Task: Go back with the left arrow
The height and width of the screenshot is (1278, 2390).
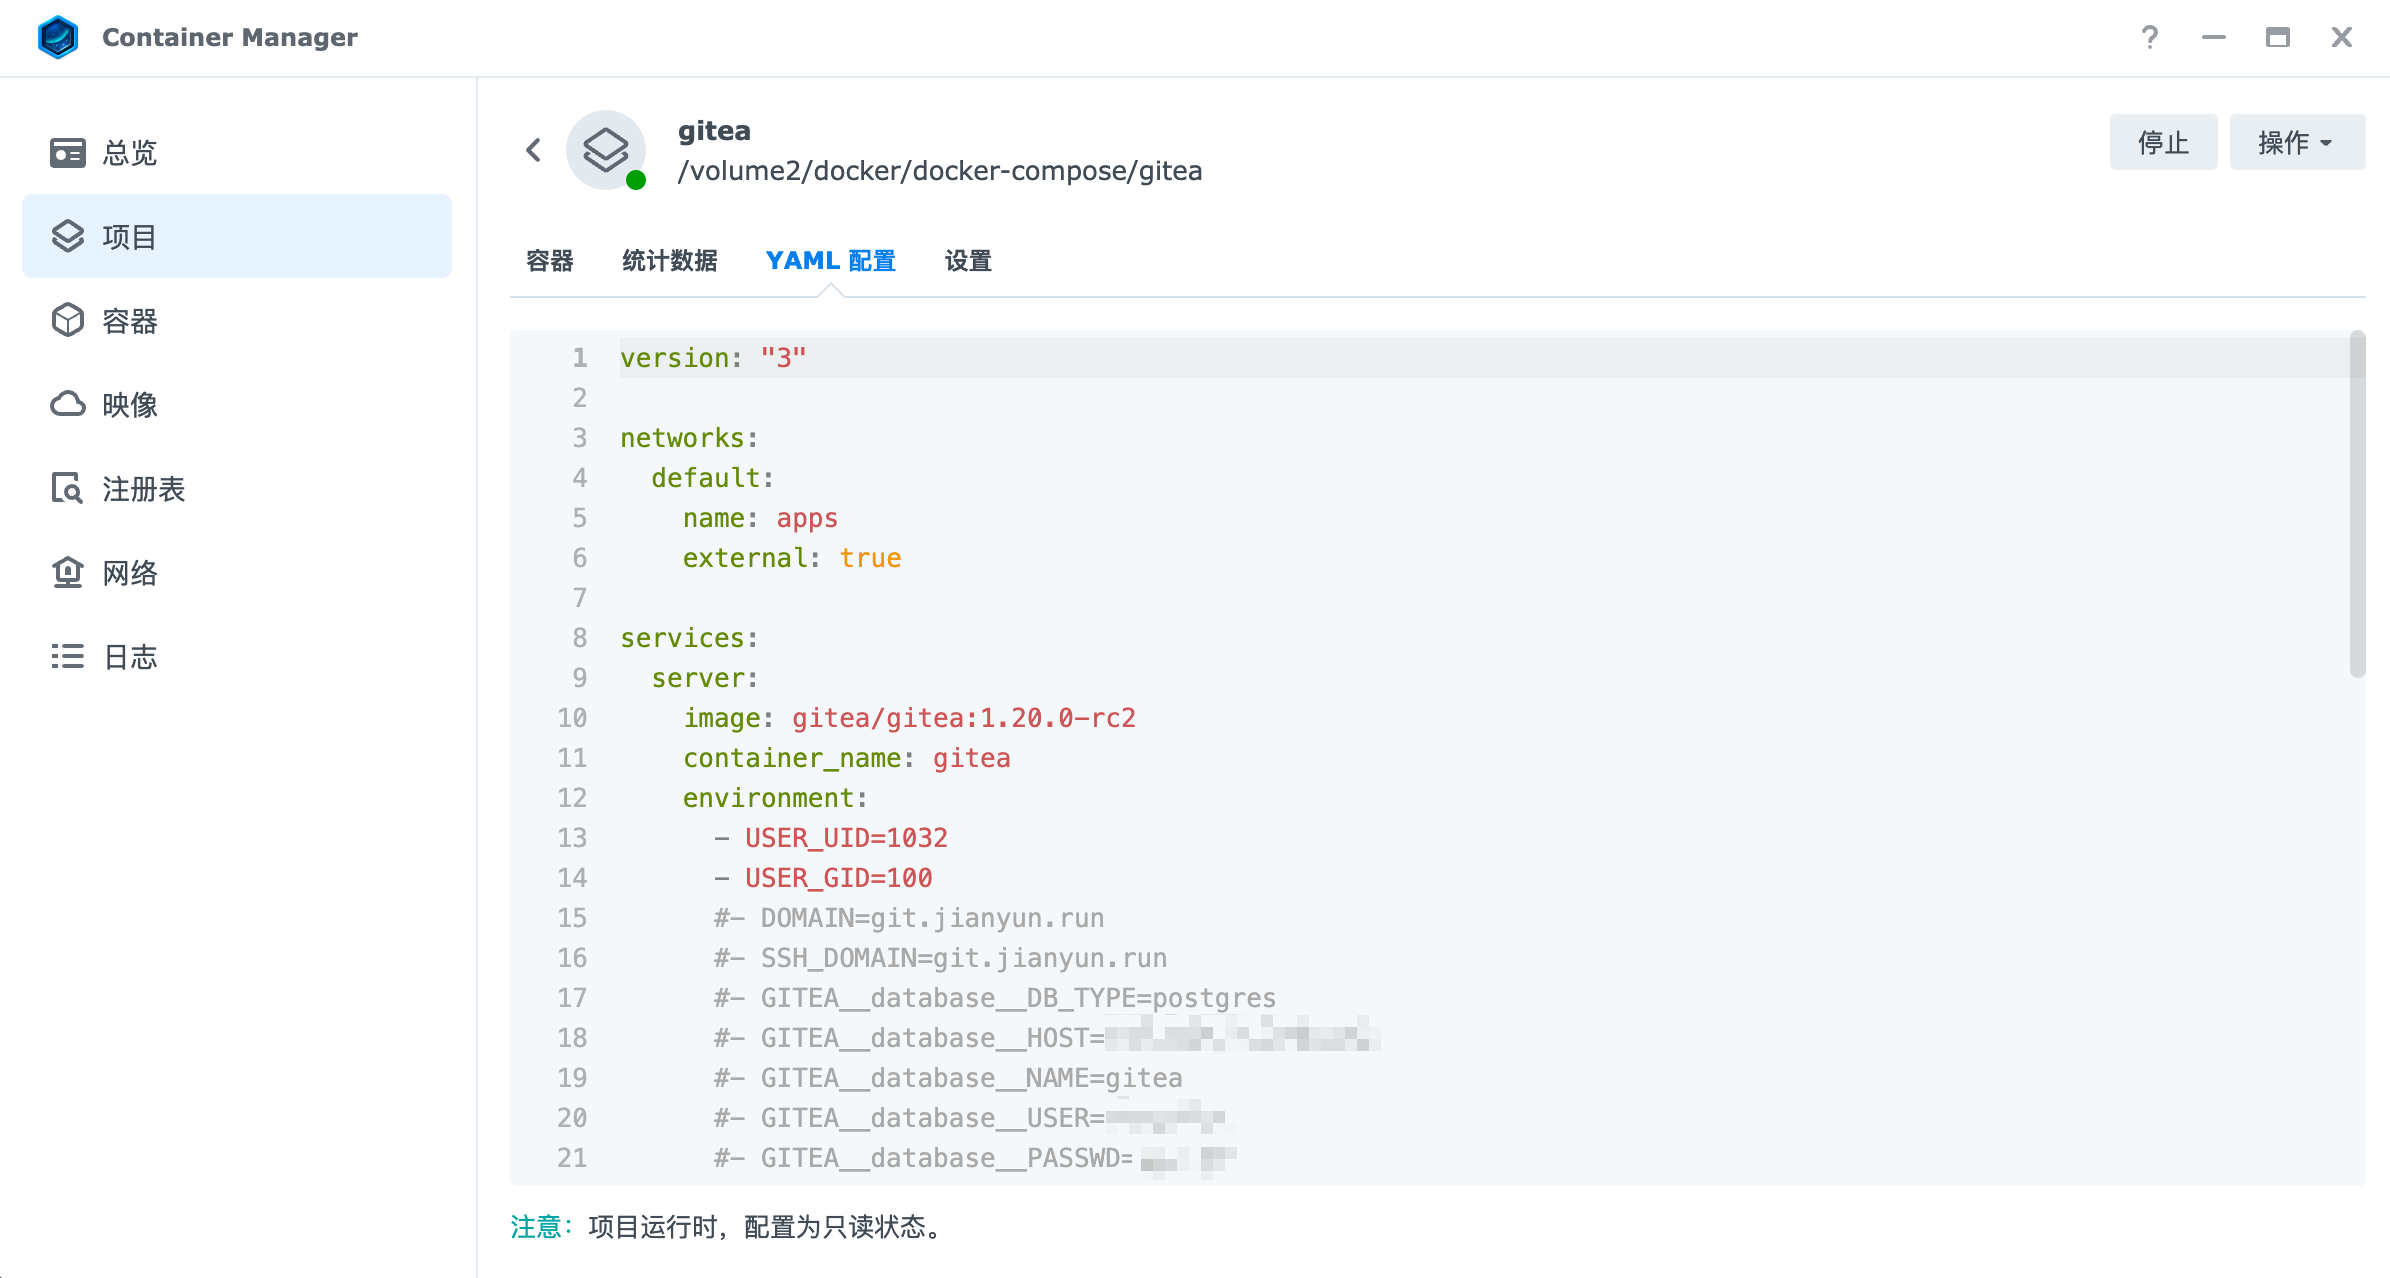Action: point(533,150)
